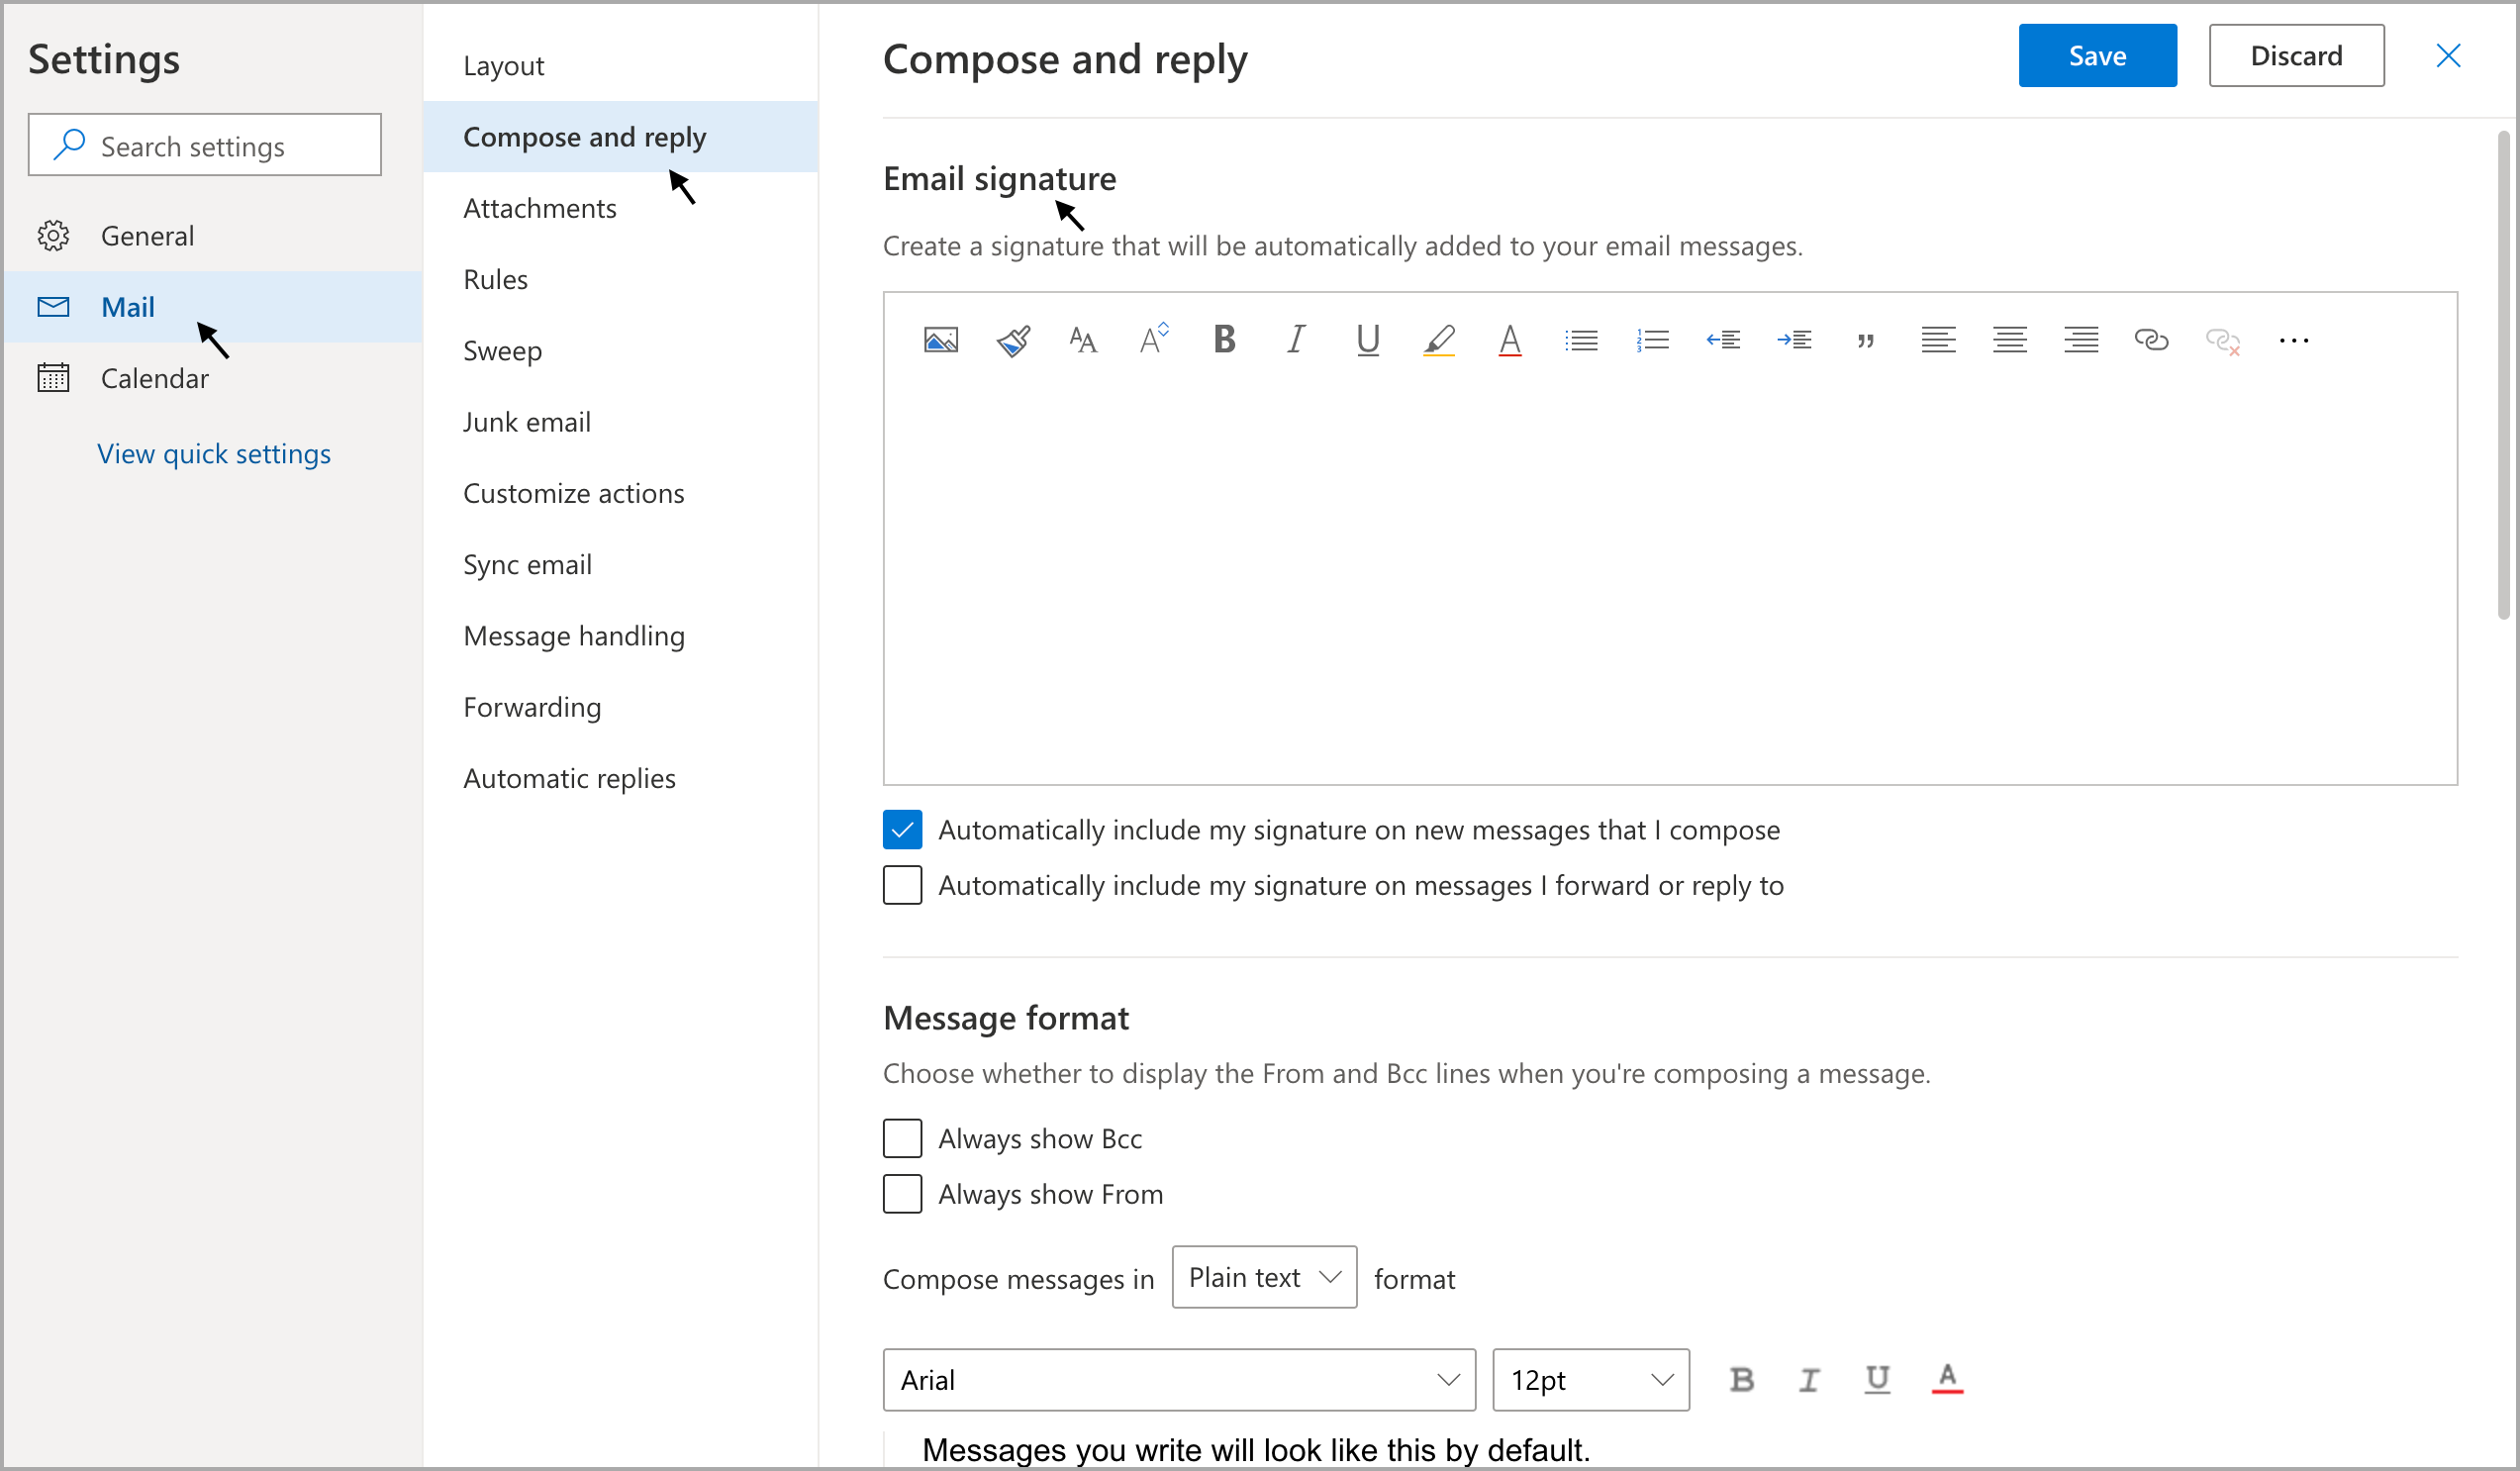Viewport: 2520px width, 1471px height.
Task: Open the Plain text format dropdown
Action: pyautogui.click(x=1263, y=1277)
